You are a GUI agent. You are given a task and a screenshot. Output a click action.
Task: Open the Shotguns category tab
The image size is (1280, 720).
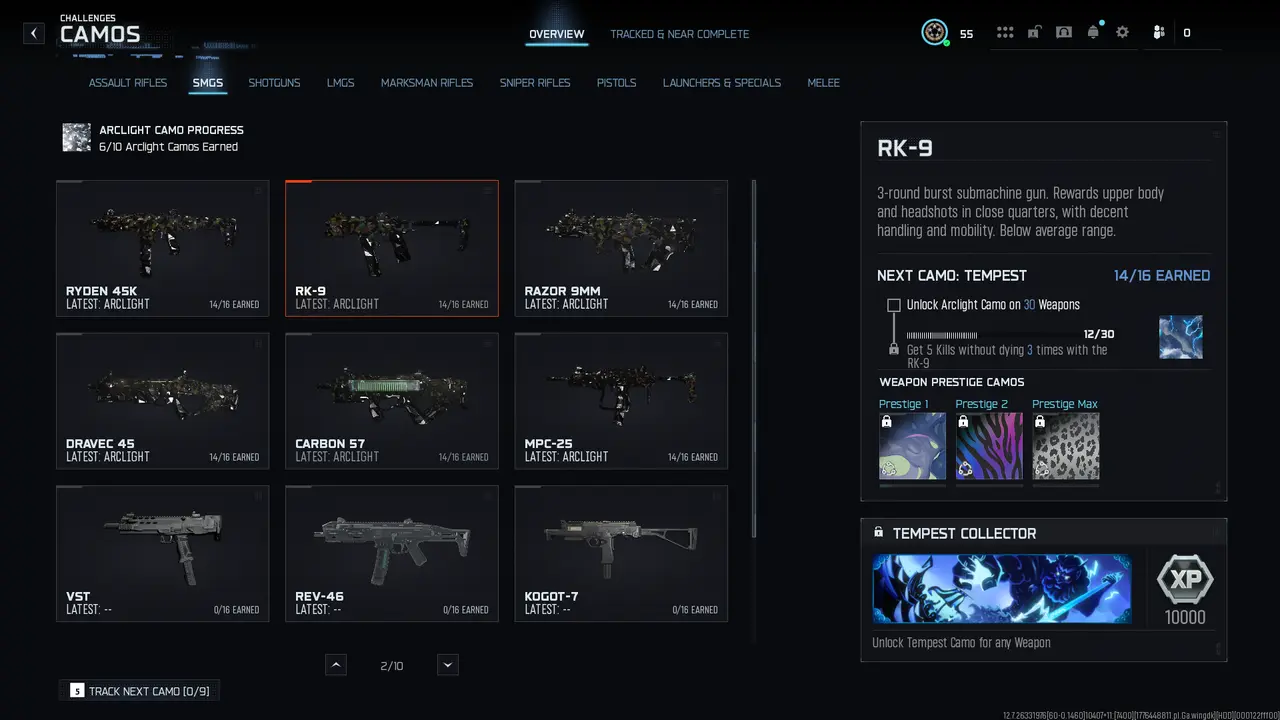click(x=274, y=83)
